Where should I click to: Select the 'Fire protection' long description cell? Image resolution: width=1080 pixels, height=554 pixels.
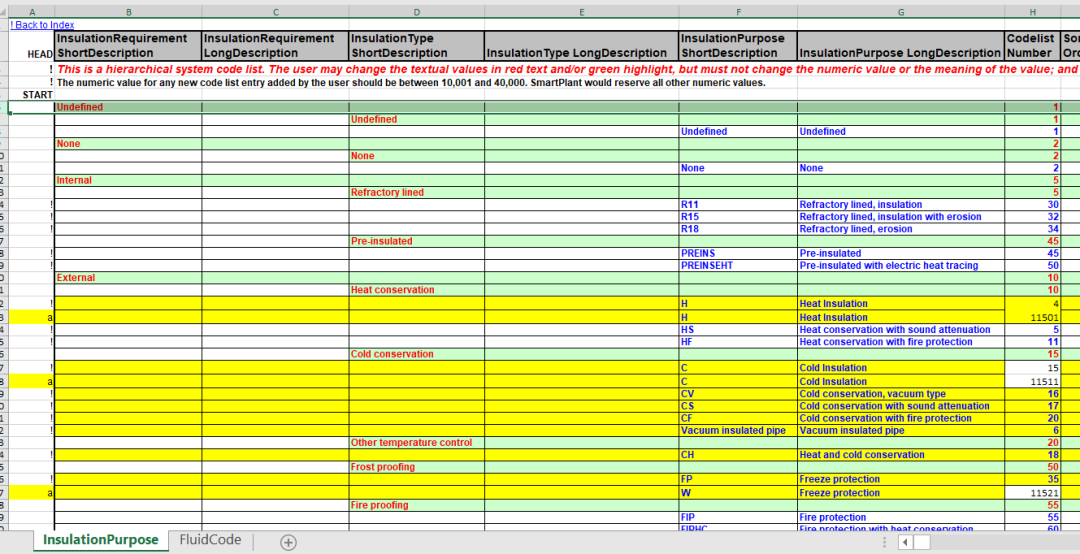pyautogui.click(x=901, y=517)
